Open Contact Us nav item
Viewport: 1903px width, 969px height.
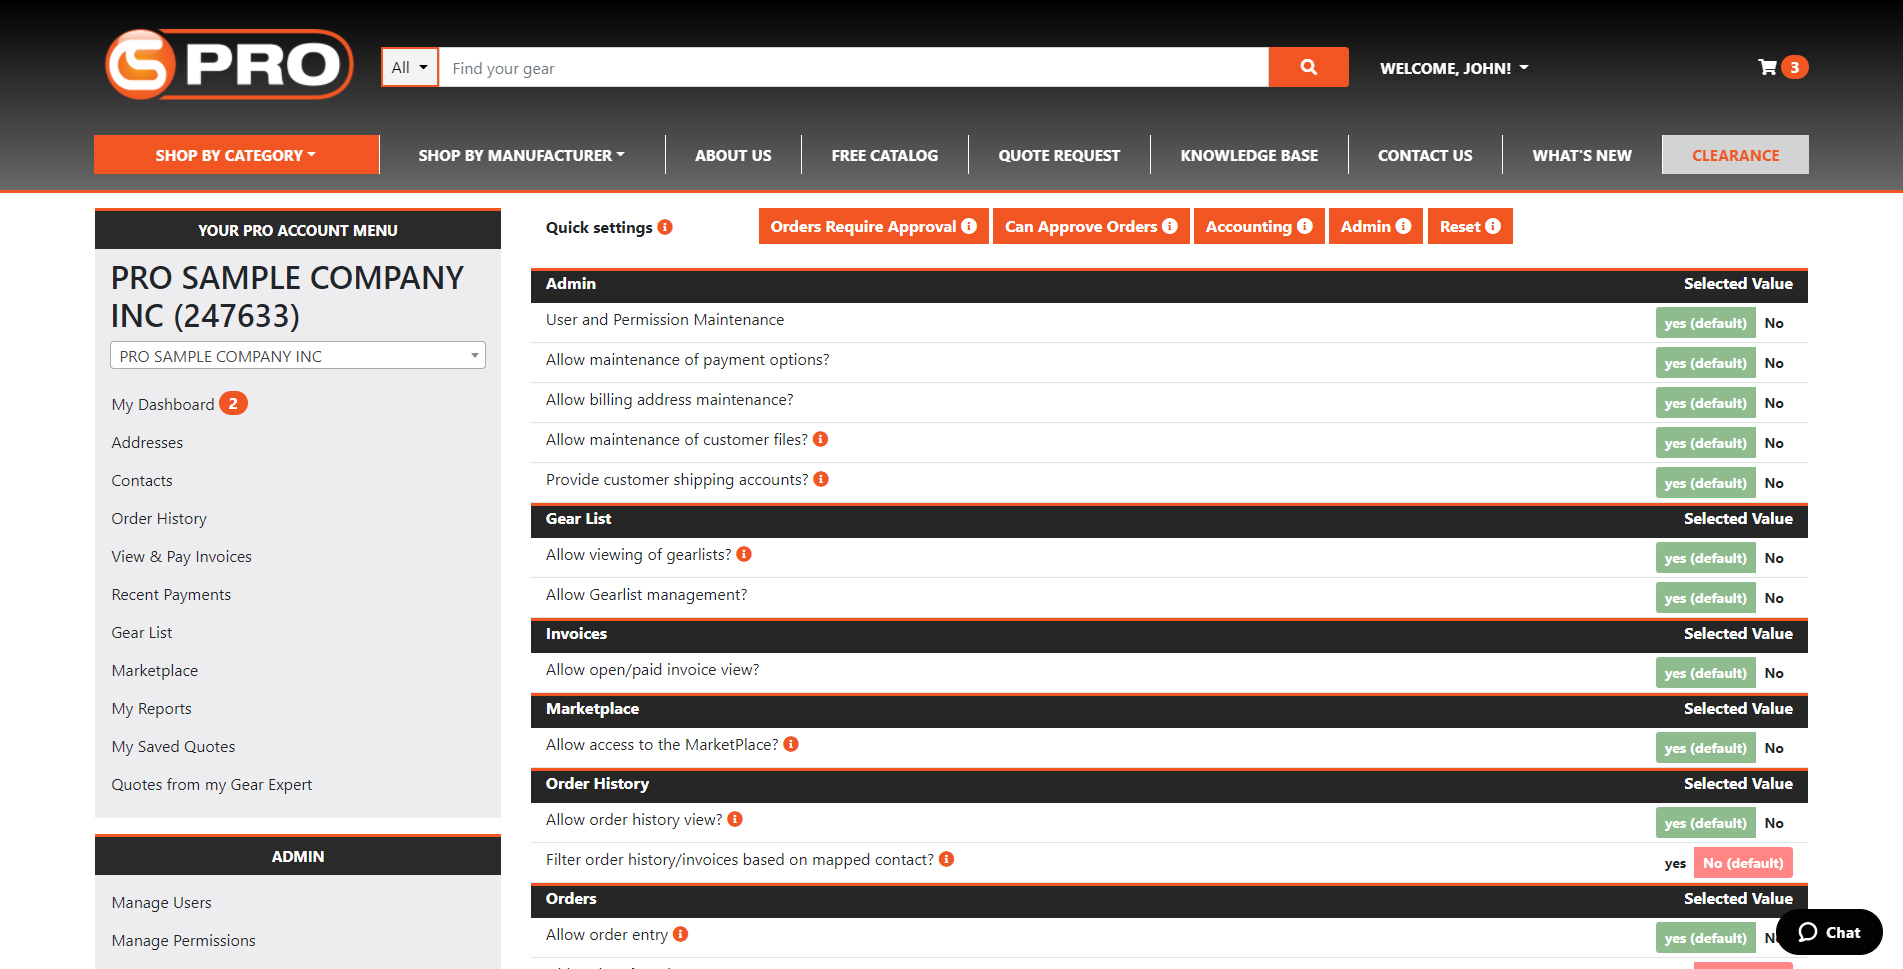(x=1425, y=155)
